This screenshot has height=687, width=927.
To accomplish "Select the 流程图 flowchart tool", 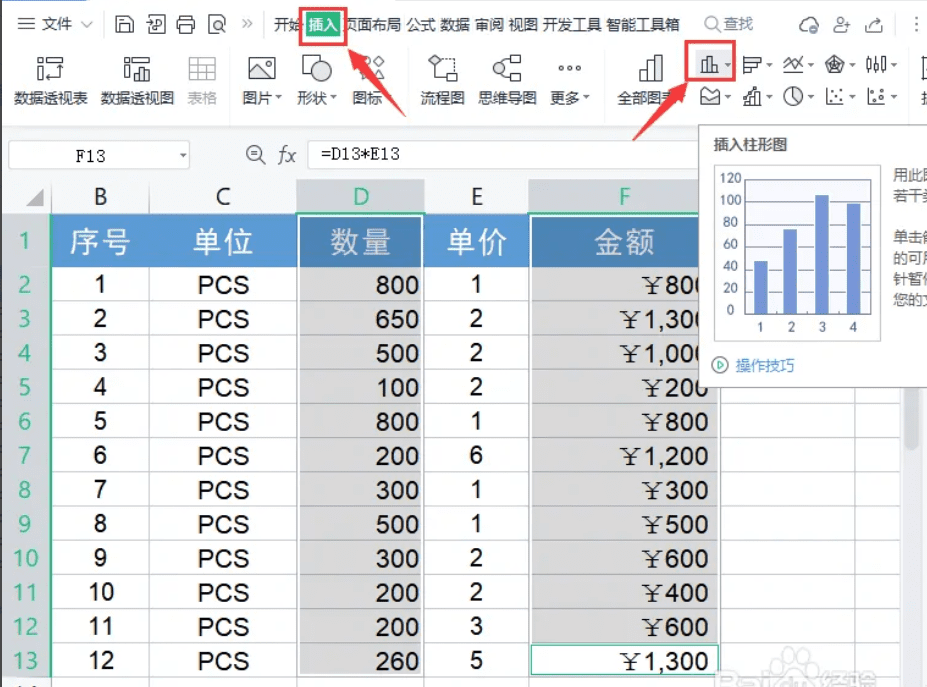I will [x=442, y=83].
